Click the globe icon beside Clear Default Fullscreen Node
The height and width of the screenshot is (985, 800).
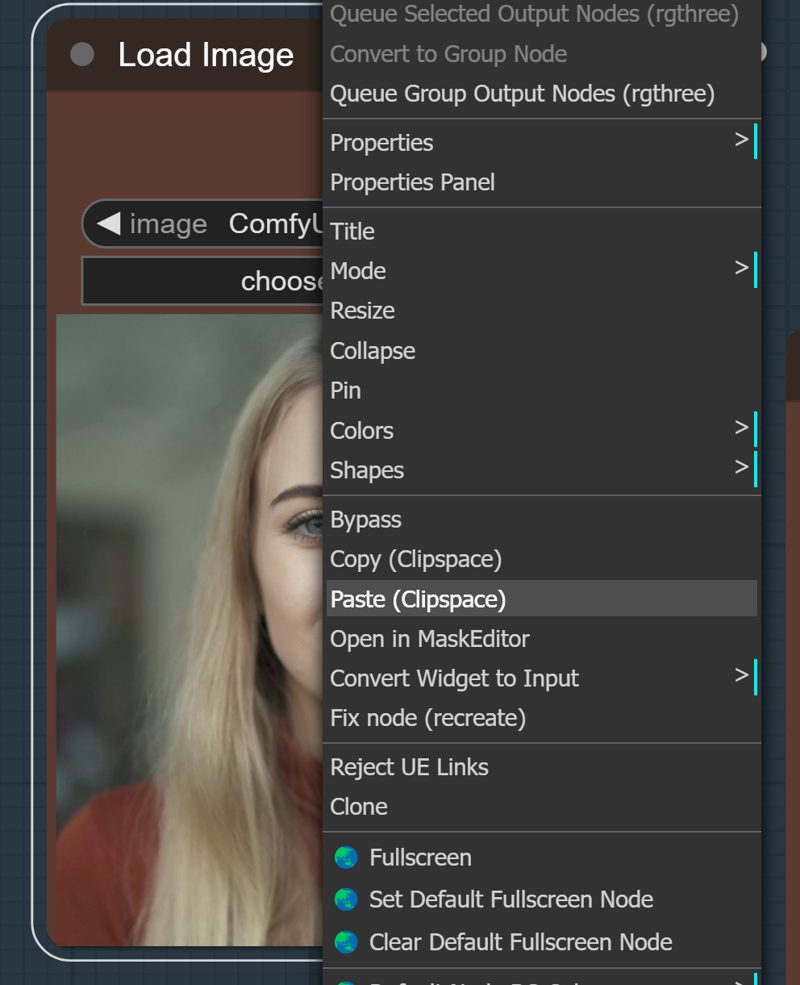pyautogui.click(x=345, y=941)
